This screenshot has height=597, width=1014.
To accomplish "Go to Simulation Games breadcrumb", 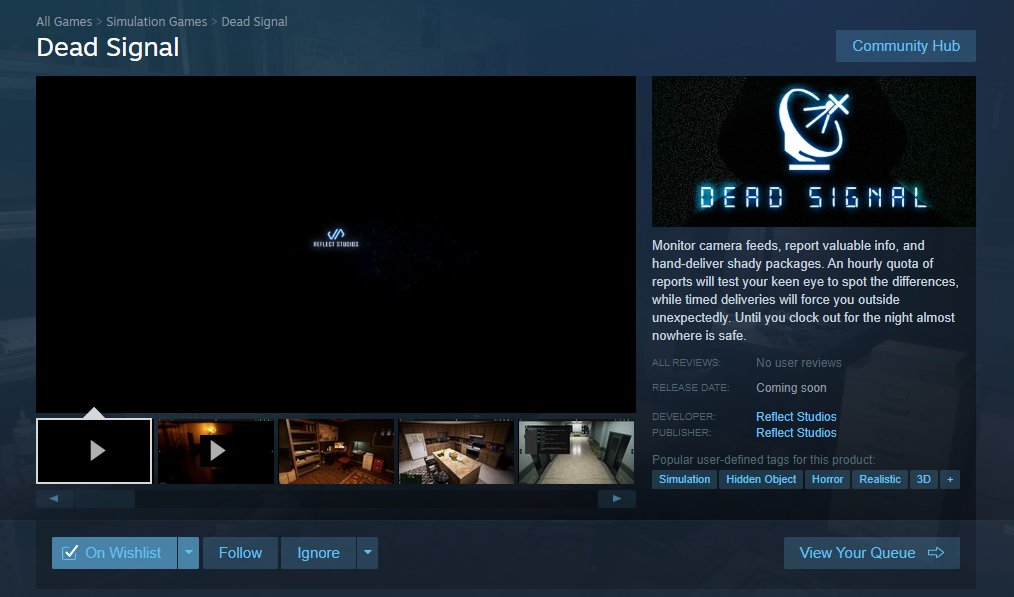I will (x=156, y=21).
